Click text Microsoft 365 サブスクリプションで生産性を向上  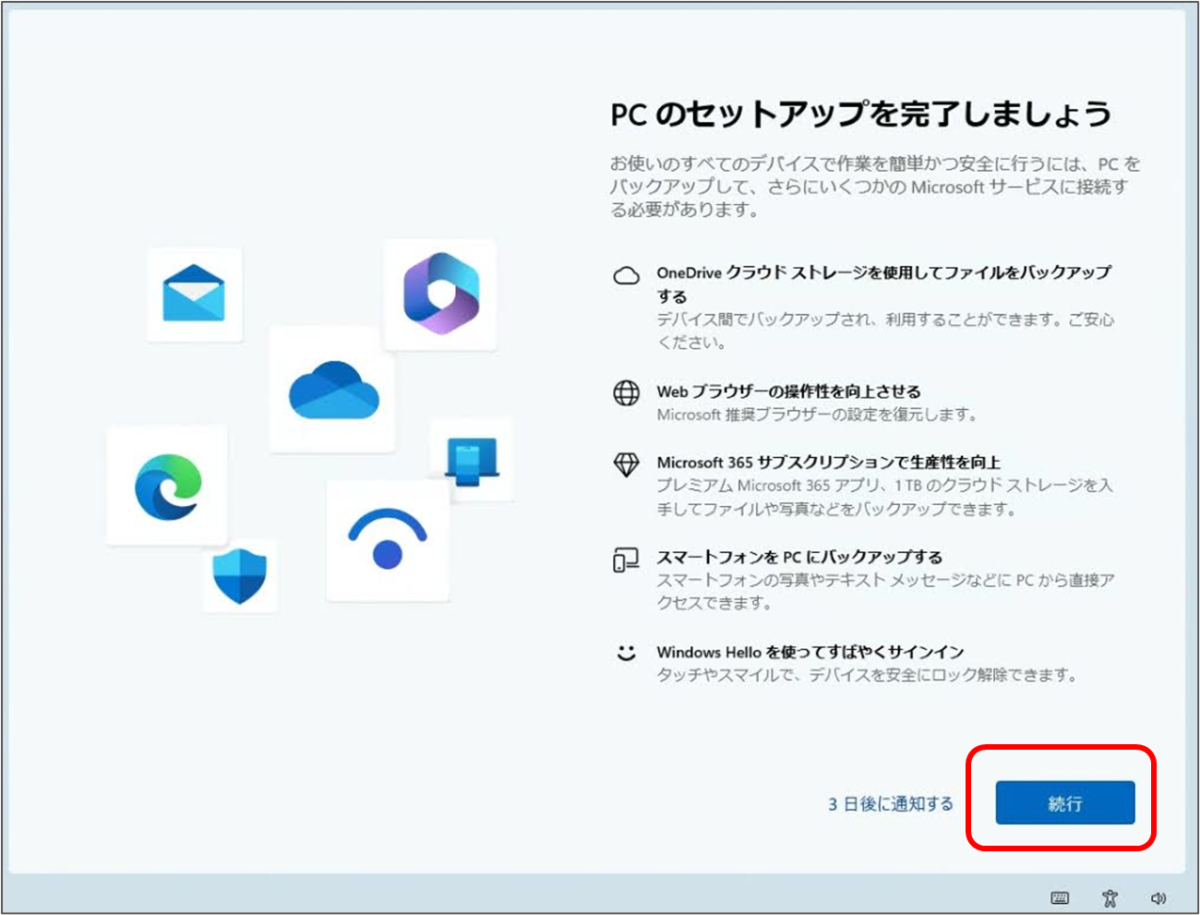(x=829, y=462)
